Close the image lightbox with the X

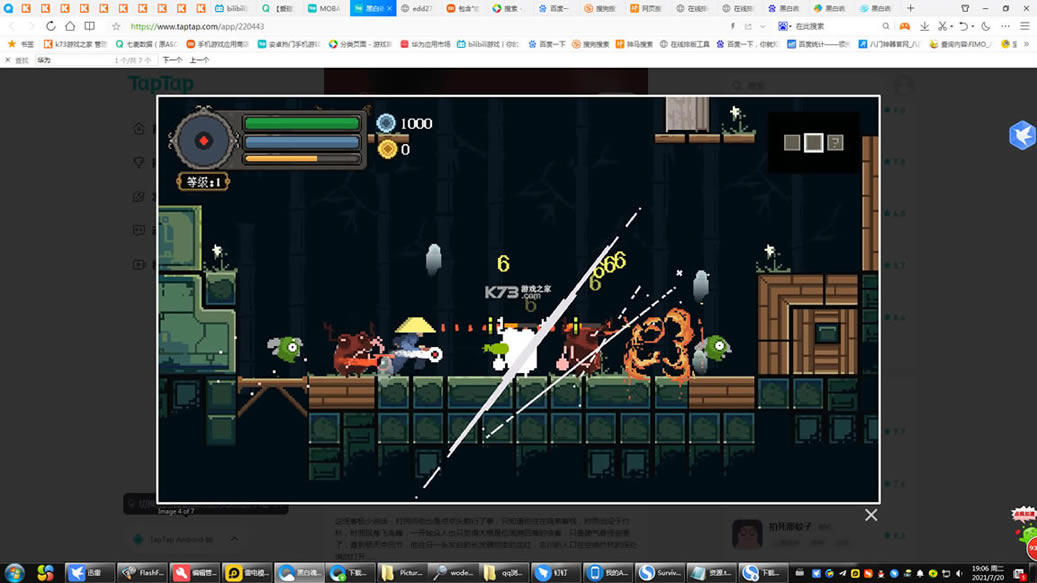click(871, 515)
